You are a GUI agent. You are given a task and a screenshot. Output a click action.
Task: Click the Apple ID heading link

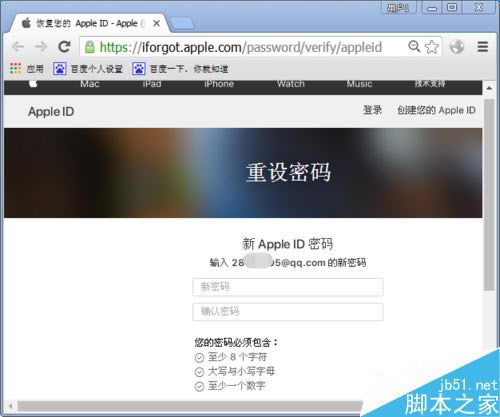click(x=51, y=112)
